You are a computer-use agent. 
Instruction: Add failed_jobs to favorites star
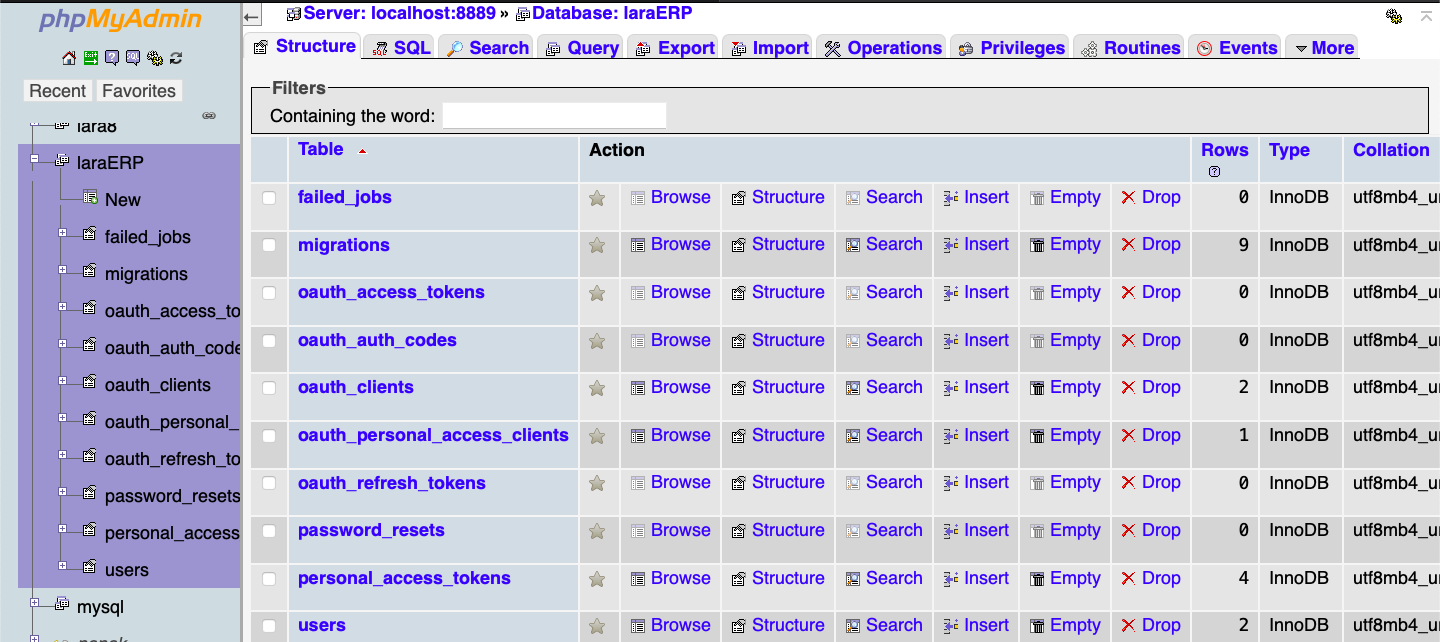click(597, 198)
